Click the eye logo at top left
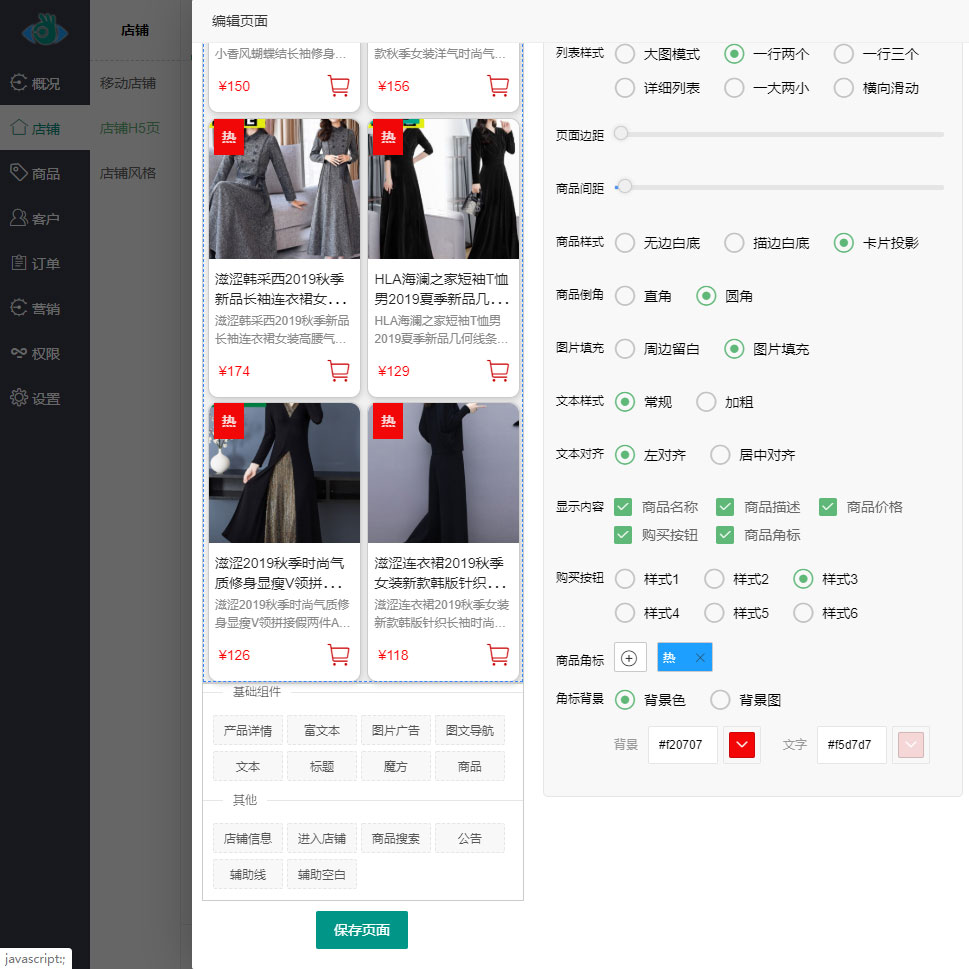 [45, 30]
